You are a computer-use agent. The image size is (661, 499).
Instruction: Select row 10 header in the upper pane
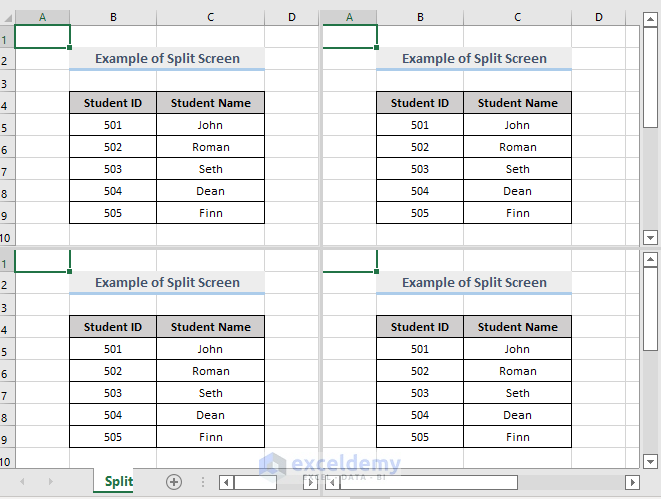click(7, 235)
